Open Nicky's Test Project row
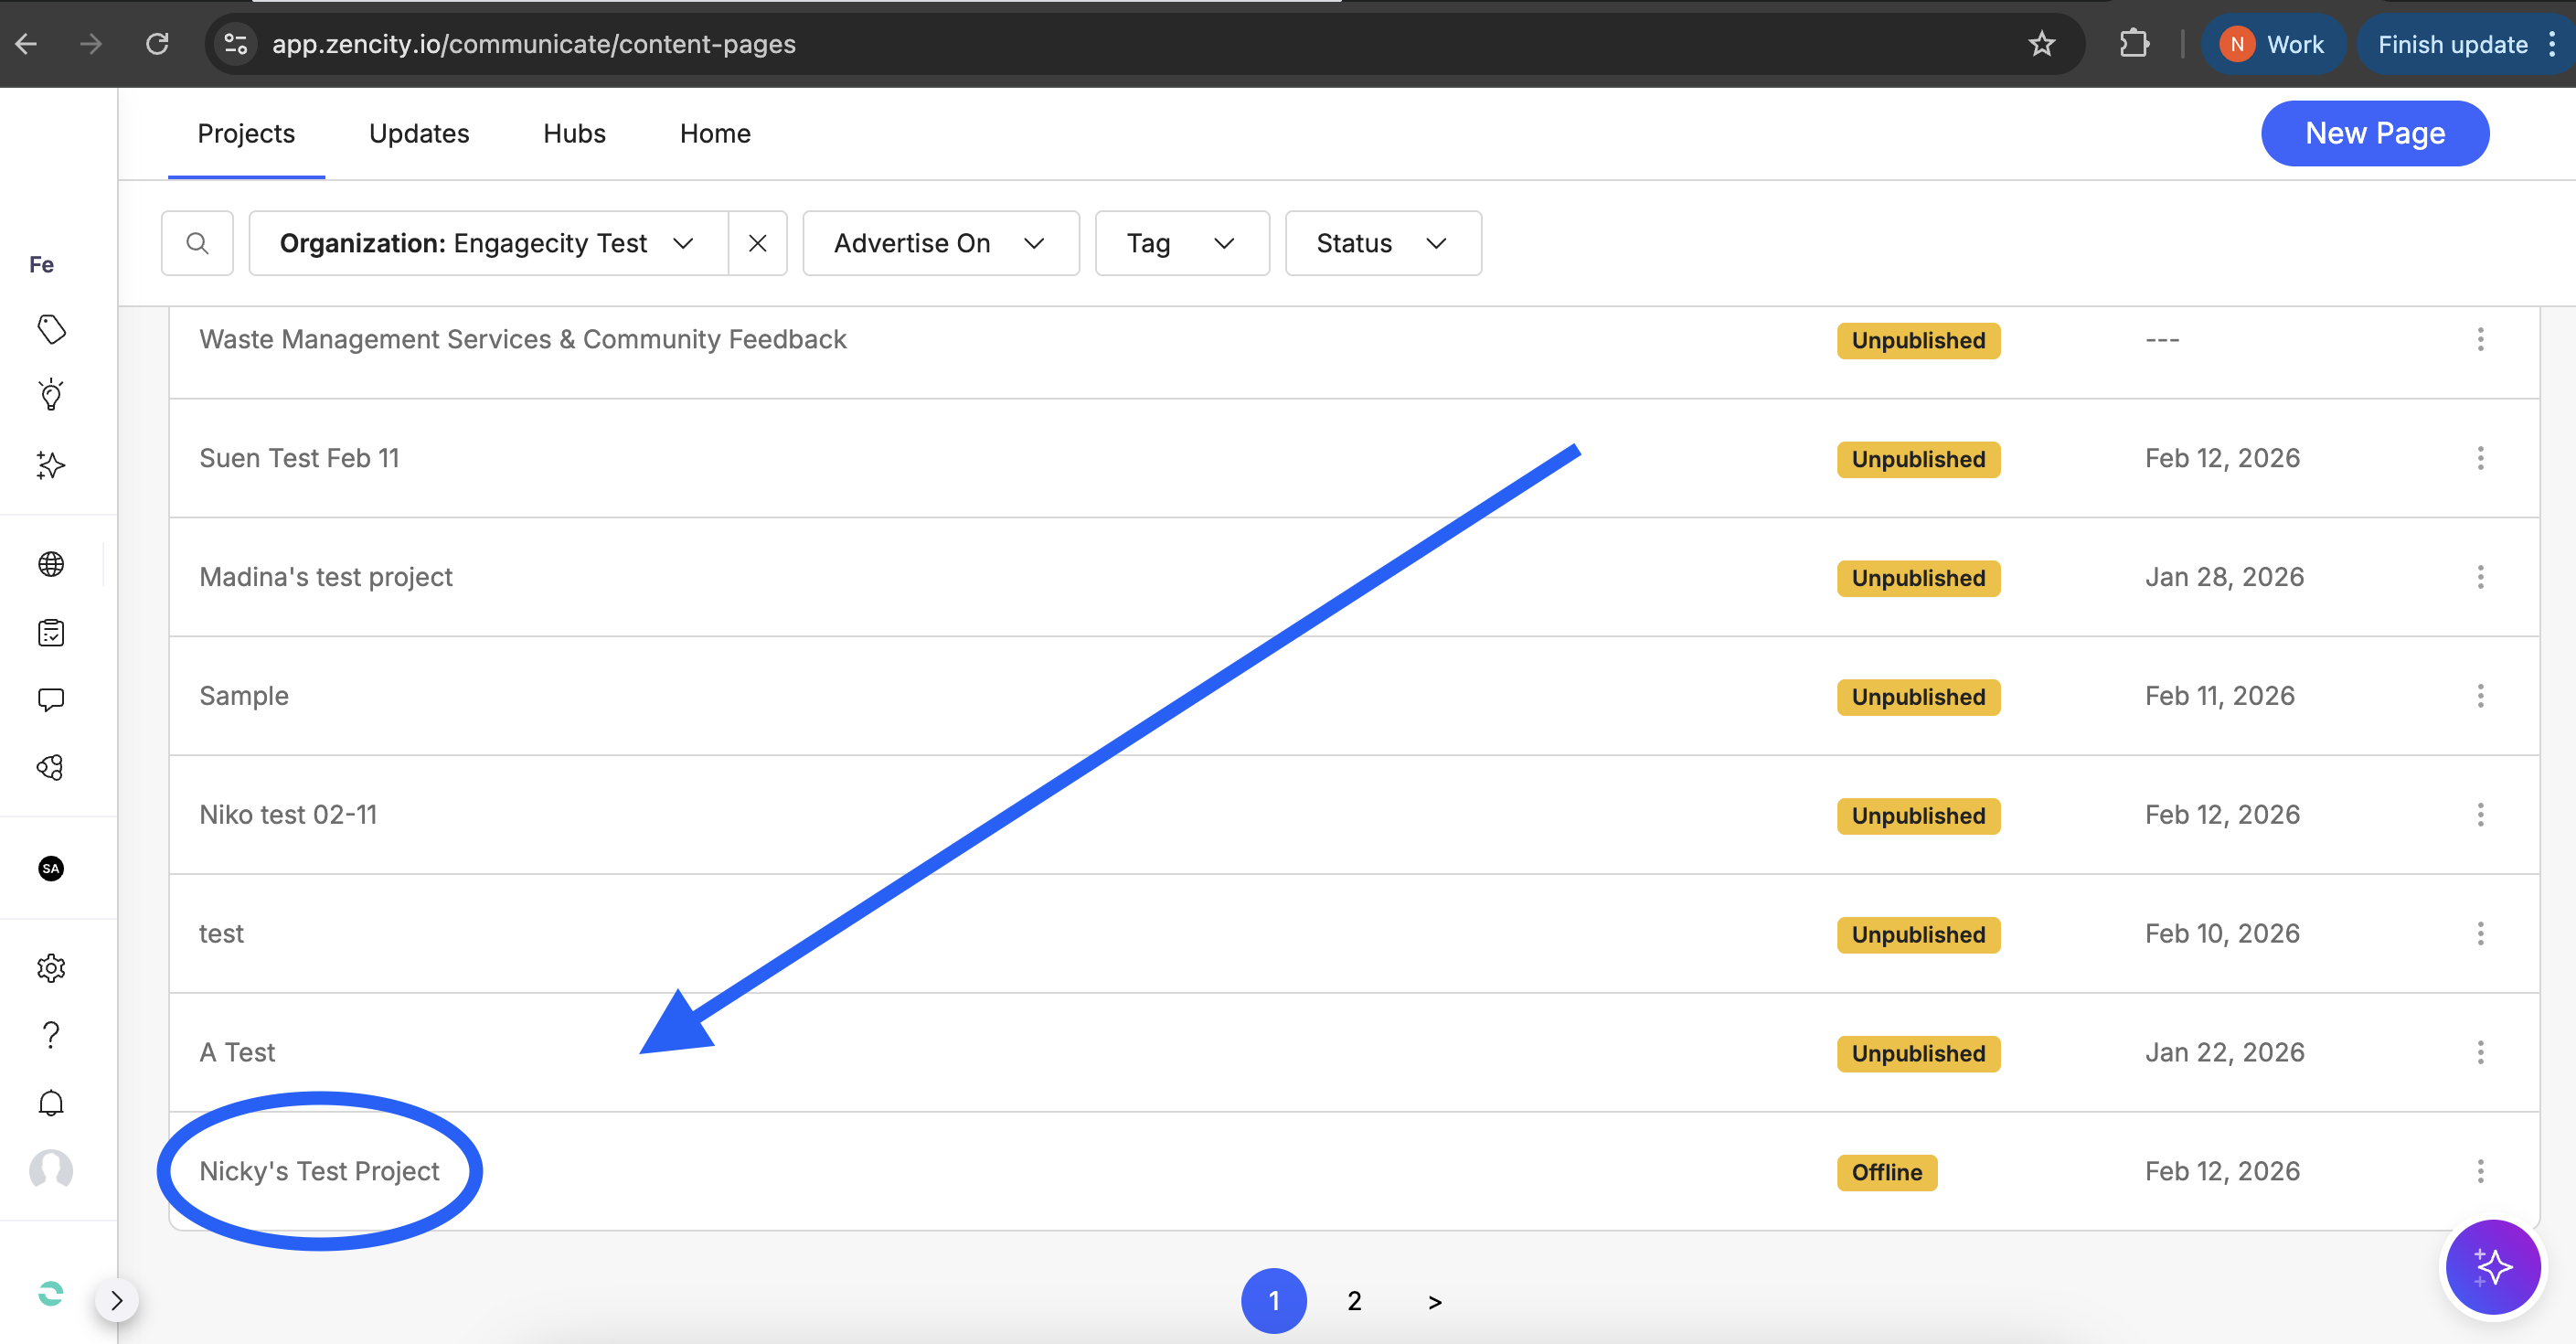Image resolution: width=2576 pixels, height=1344 pixels. 319,1171
